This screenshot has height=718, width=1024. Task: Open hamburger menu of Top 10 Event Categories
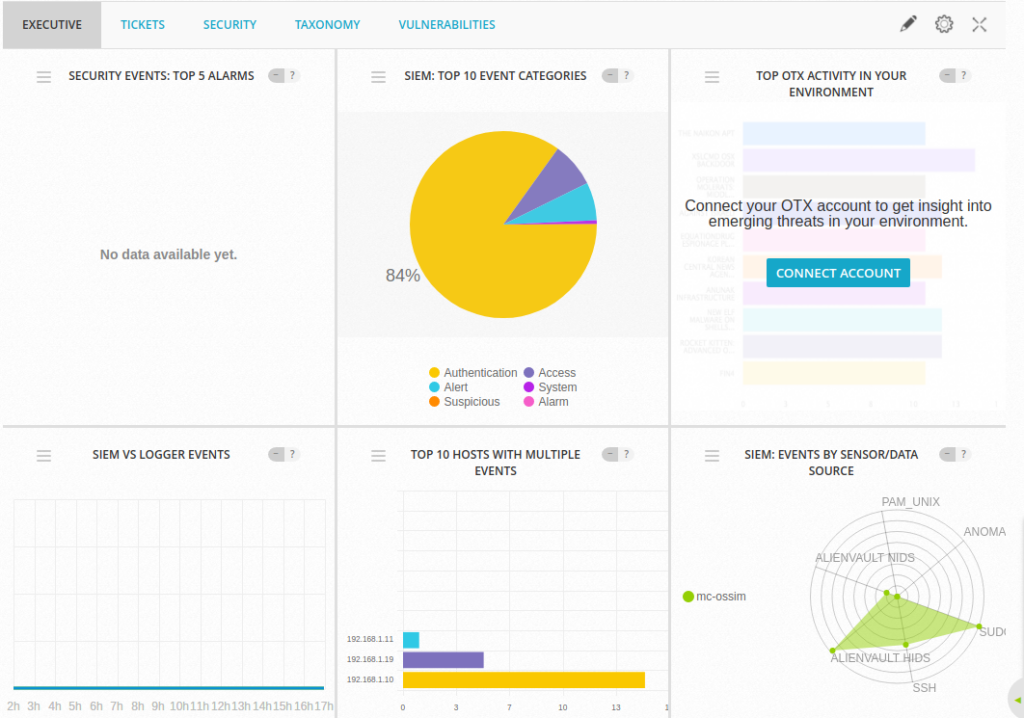coord(378,76)
